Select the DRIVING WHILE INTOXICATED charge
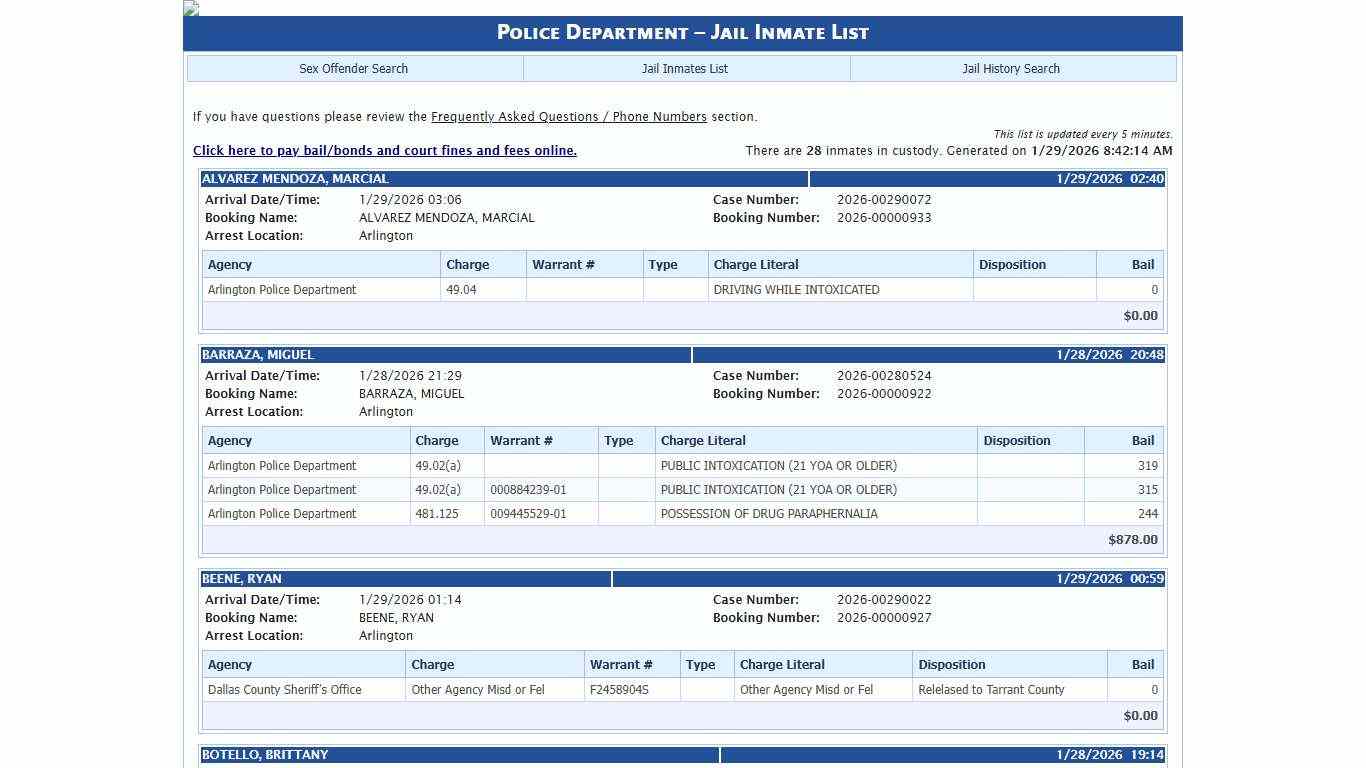 point(796,290)
